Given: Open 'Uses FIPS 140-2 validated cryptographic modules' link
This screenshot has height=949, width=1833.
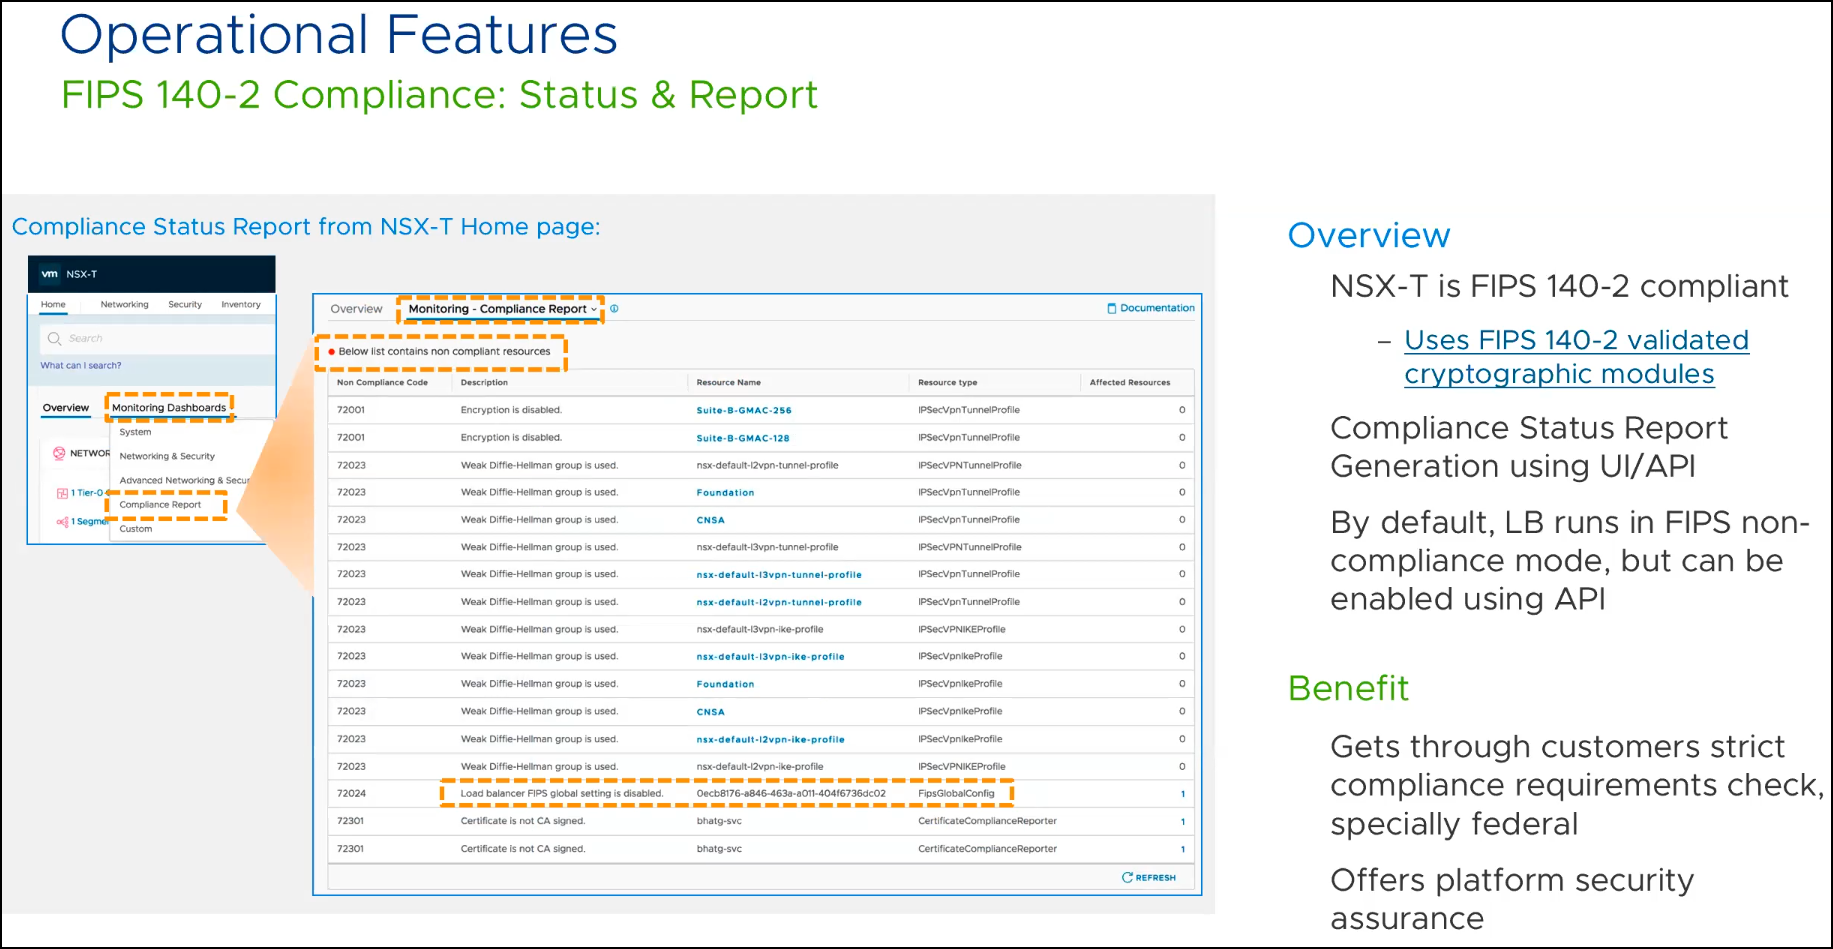Looking at the screenshot, I should coord(1576,357).
